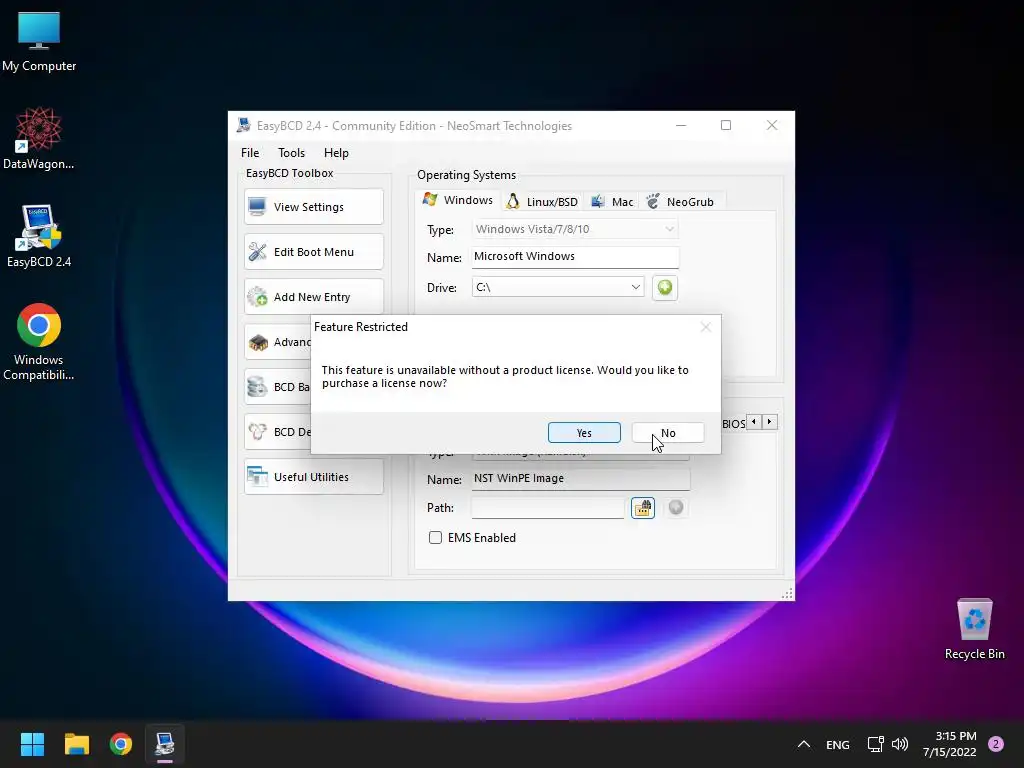Click the ENG language indicator

coord(838,744)
